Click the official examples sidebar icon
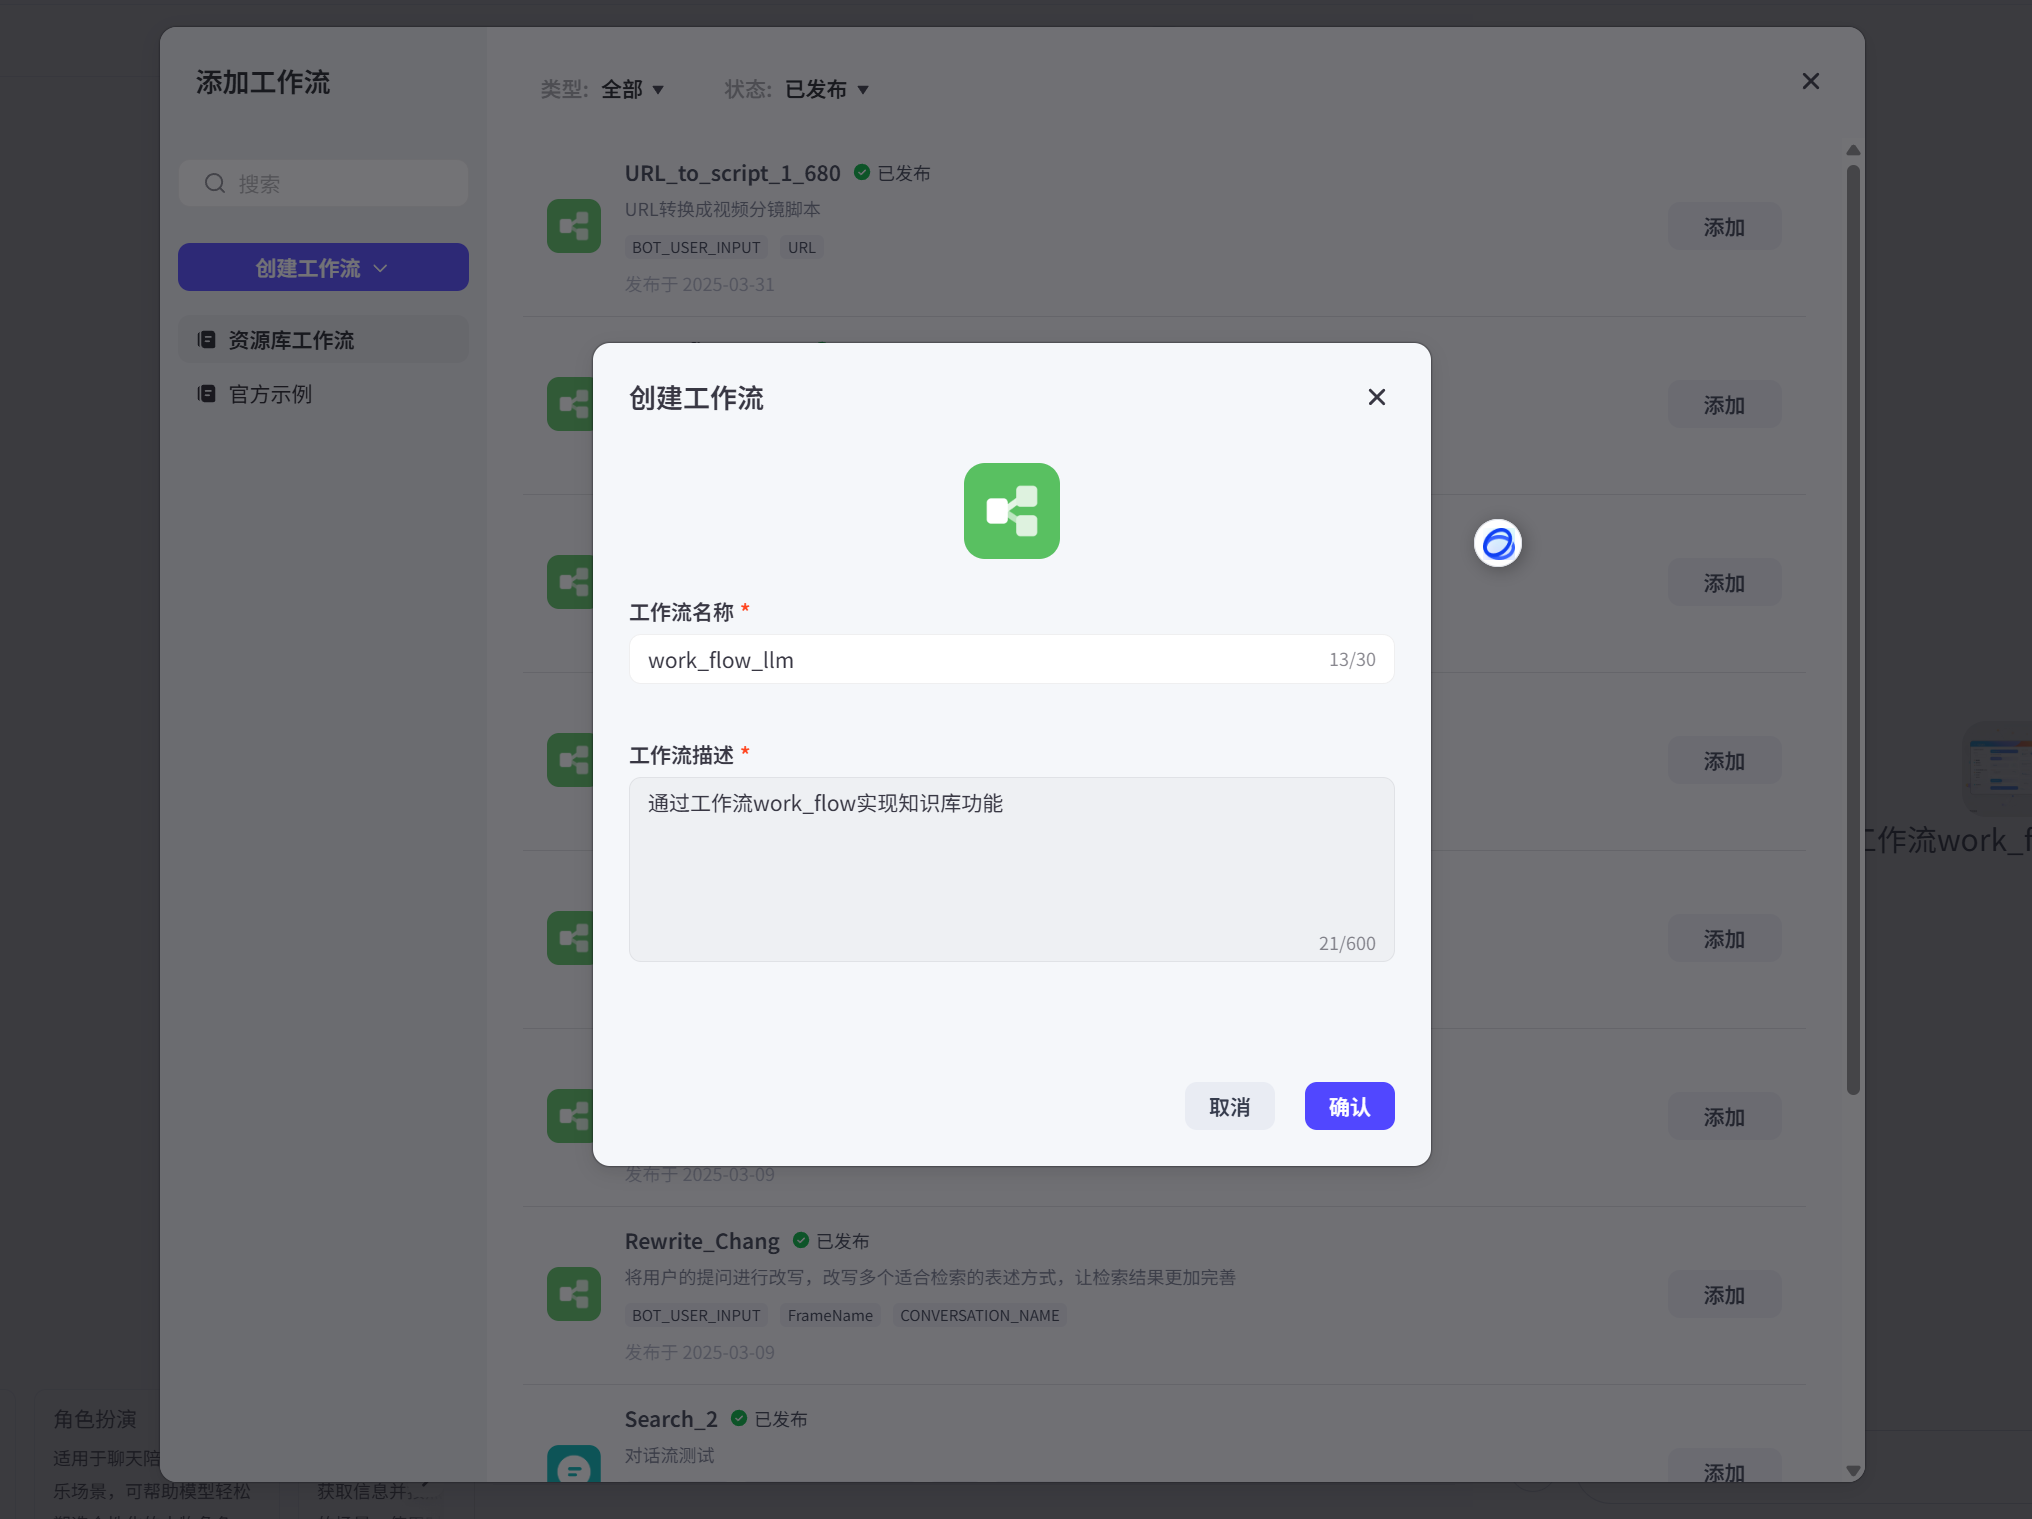This screenshot has height=1519, width=2032. [207, 394]
